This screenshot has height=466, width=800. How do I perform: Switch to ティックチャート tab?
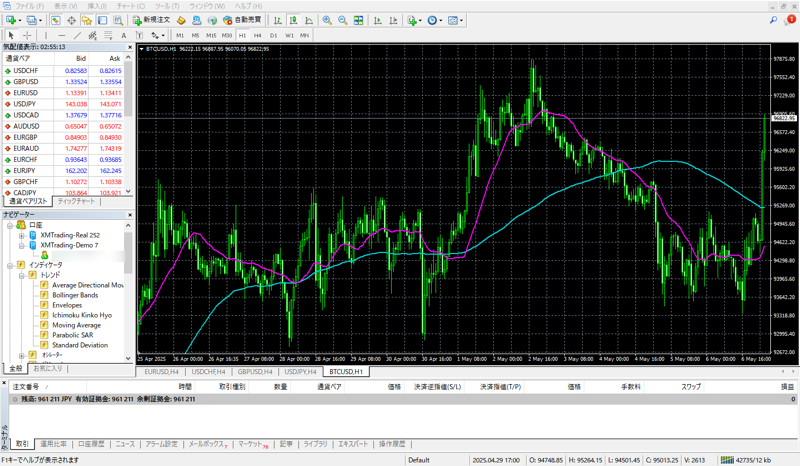76,201
